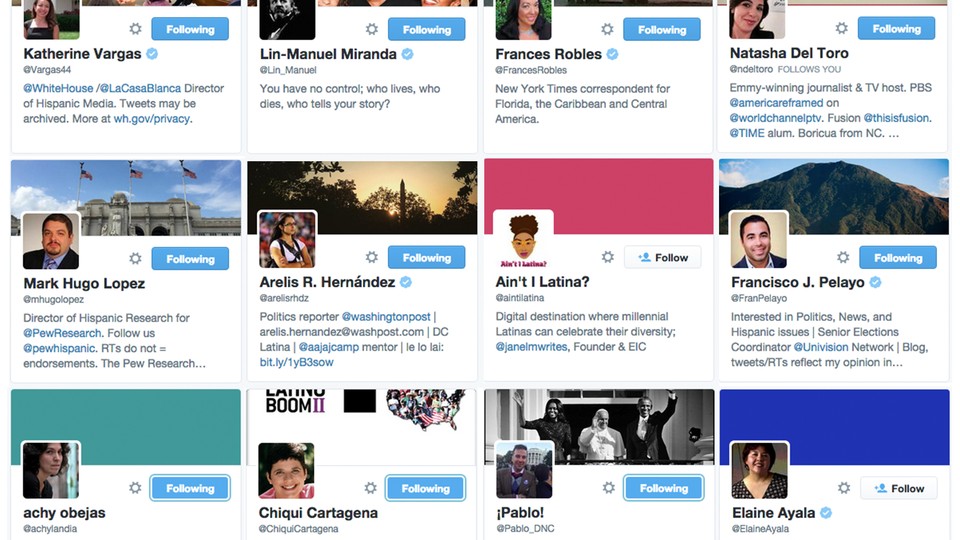Toggle Following button for Chiqui Cartagena
The width and height of the screenshot is (960, 540).
pos(426,488)
